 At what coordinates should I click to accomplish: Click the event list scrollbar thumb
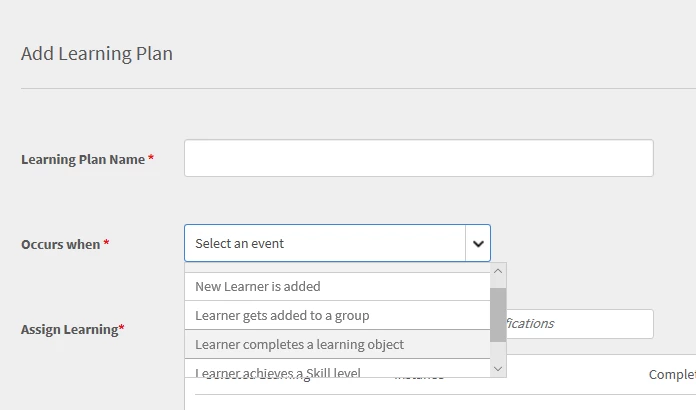coord(498,314)
